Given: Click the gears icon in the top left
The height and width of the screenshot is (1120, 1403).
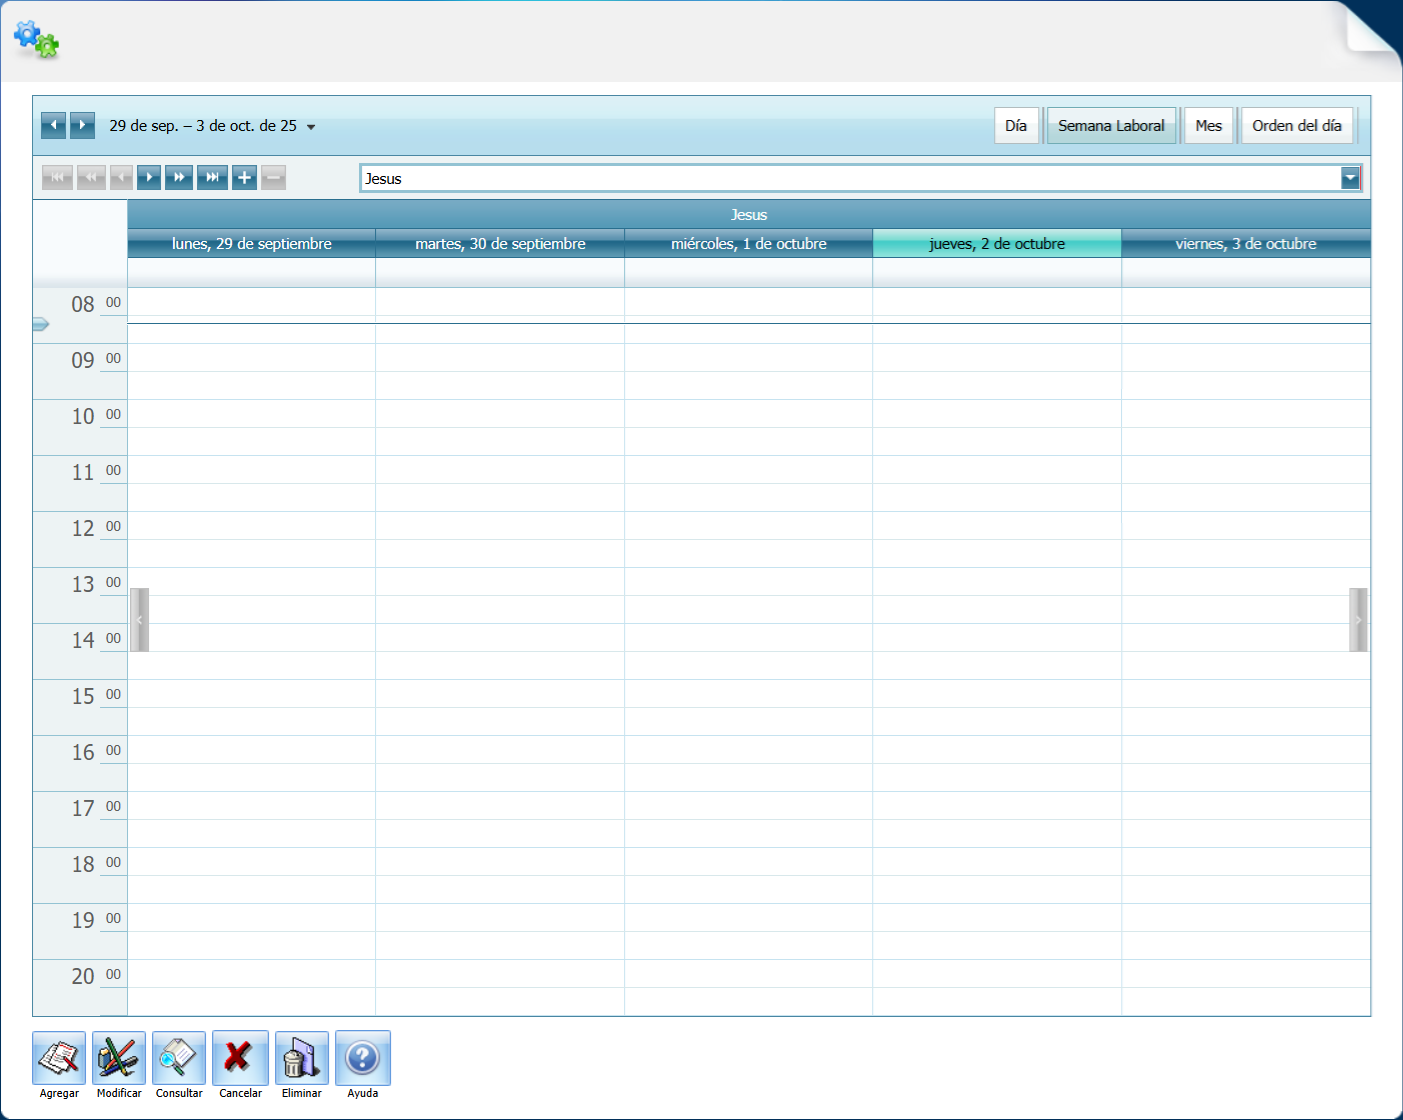Looking at the screenshot, I should (x=36, y=40).
